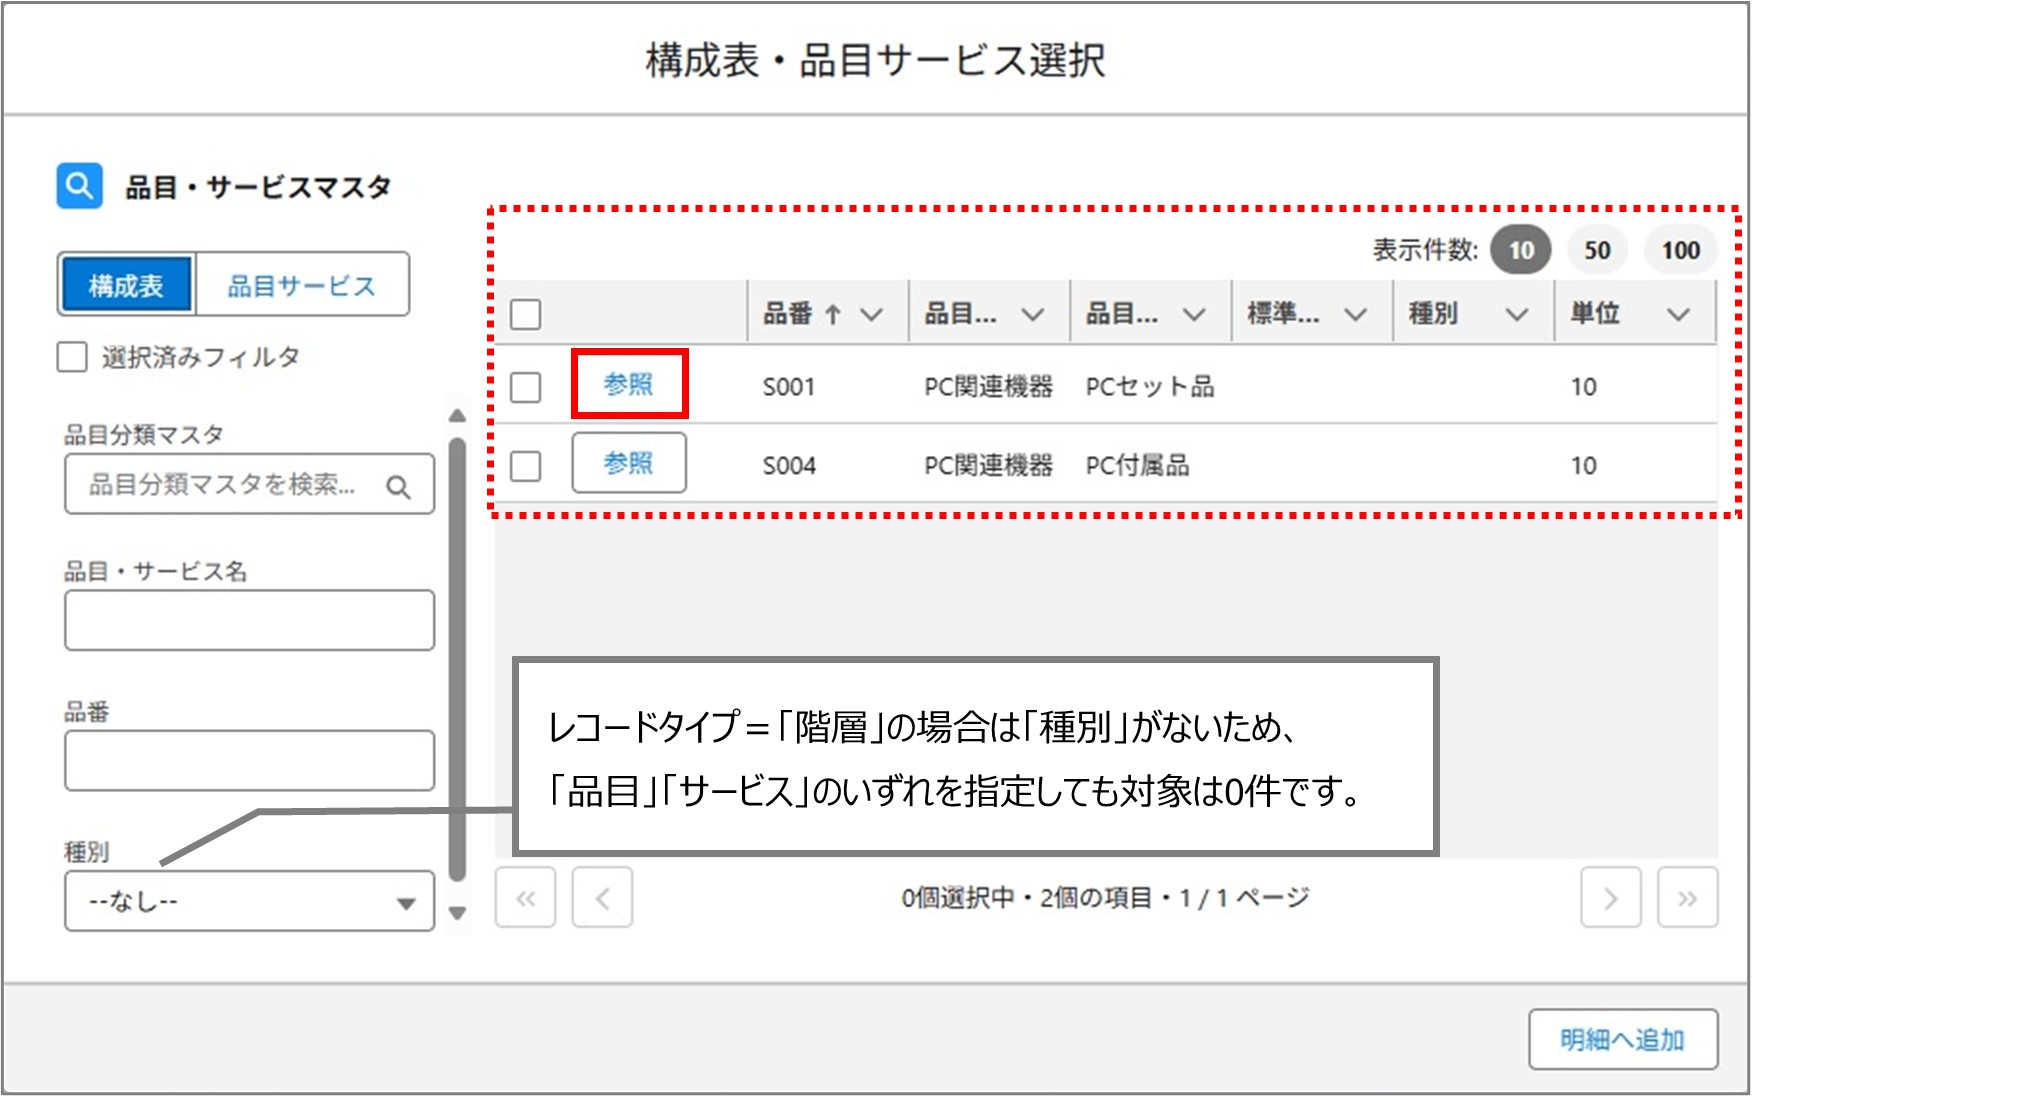2027x1100 pixels.
Task: Click the scrollbar down arrow in filter panel
Action: [458, 915]
